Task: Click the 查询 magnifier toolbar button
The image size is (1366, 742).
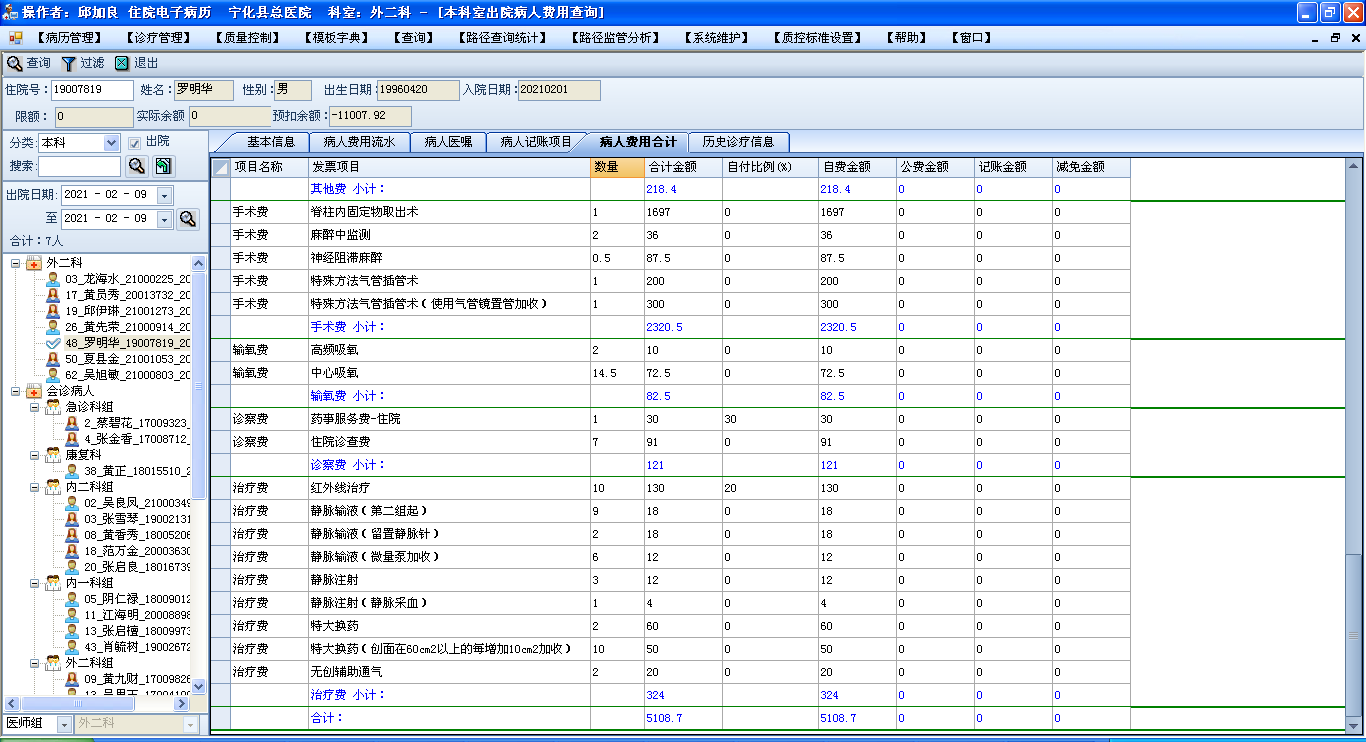Action: coord(29,63)
